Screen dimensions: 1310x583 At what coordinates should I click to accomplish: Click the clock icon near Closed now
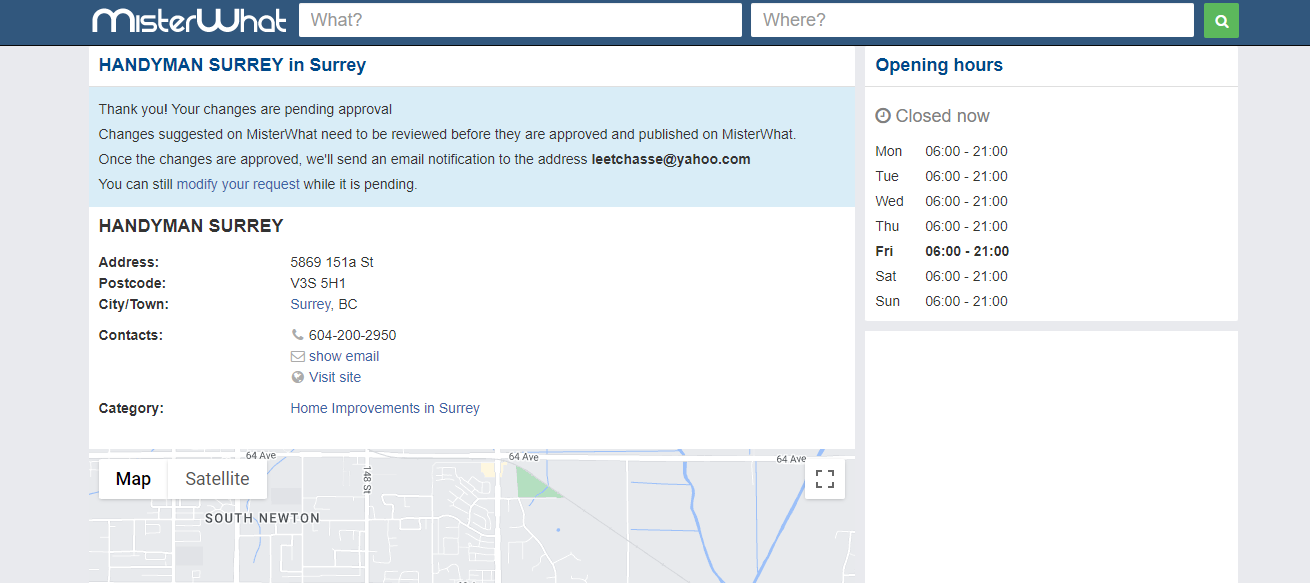(883, 116)
